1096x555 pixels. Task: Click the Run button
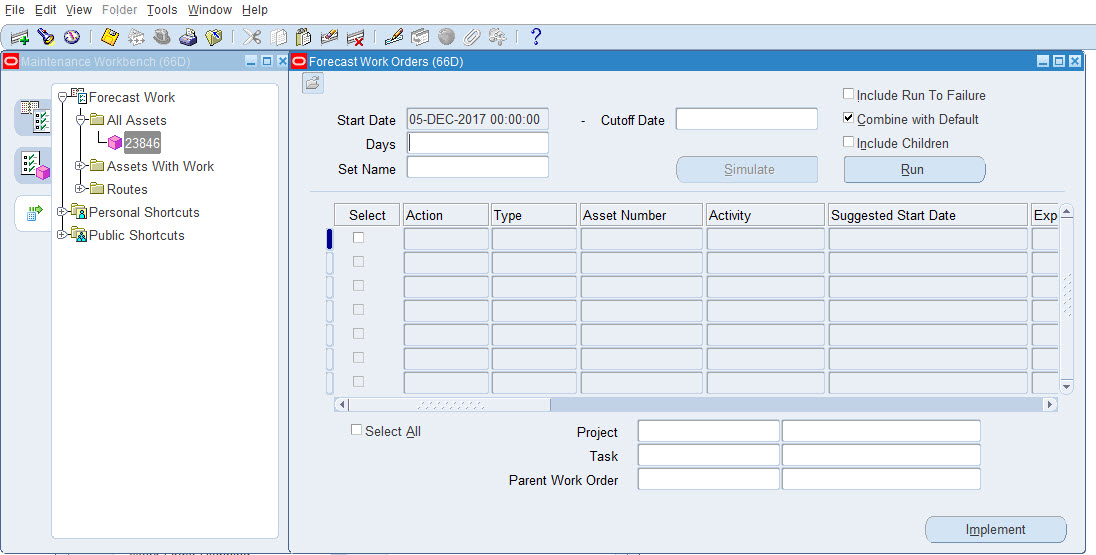point(914,169)
